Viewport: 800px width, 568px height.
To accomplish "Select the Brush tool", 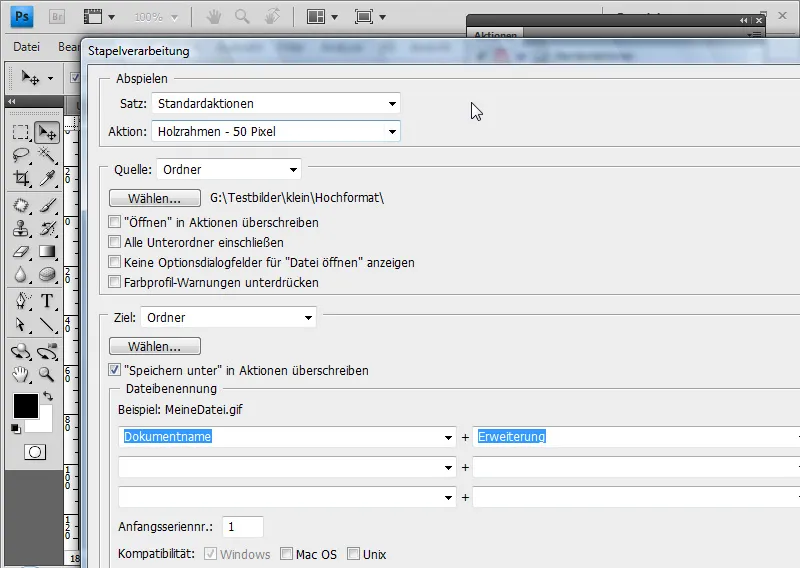I will 47,206.
